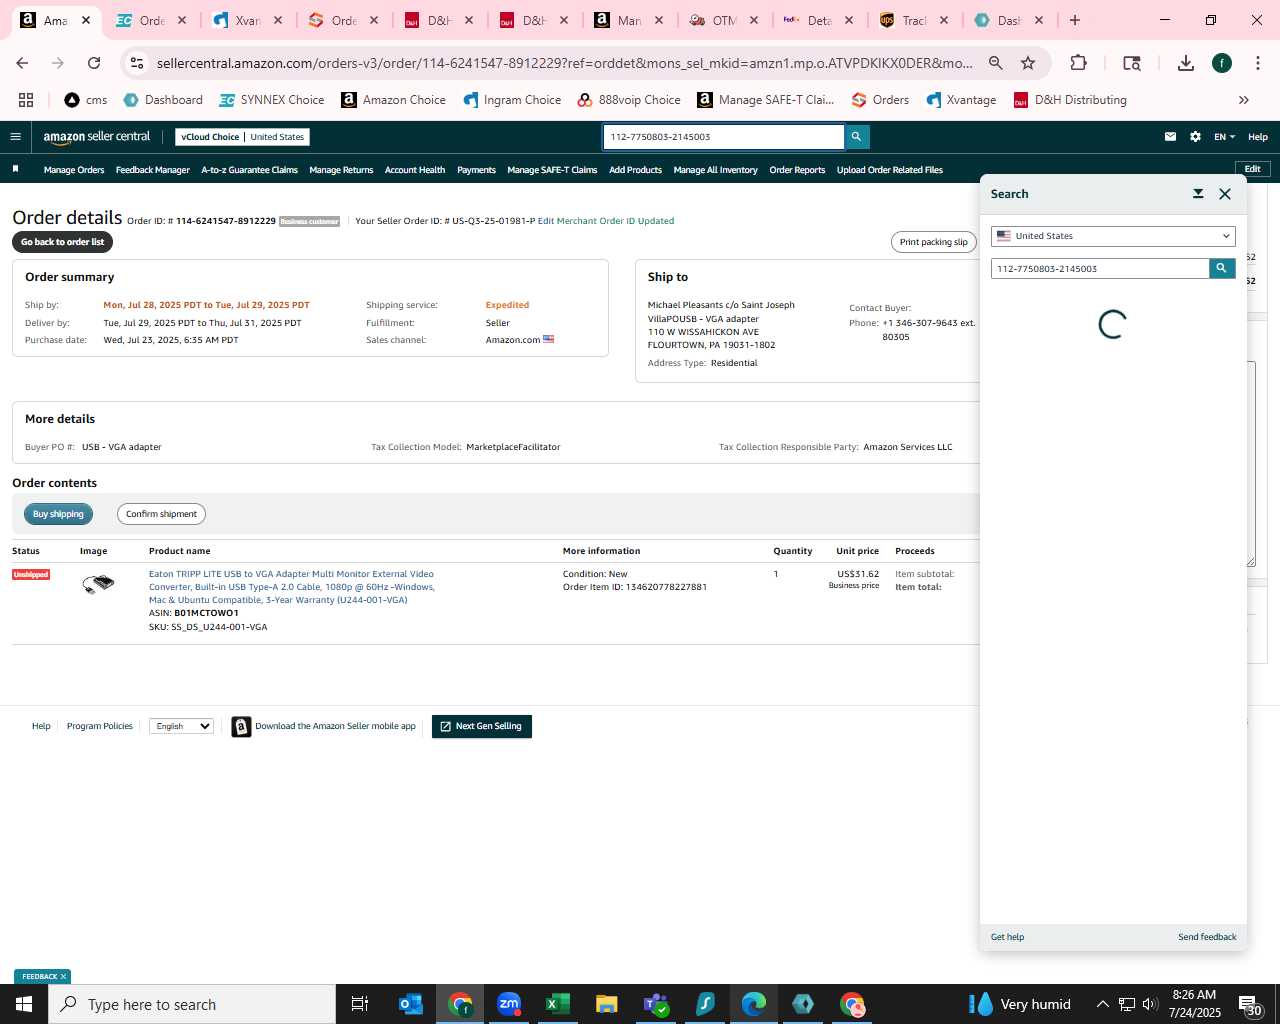
Task: Click Send feedback in Search panel
Action: coord(1207,937)
